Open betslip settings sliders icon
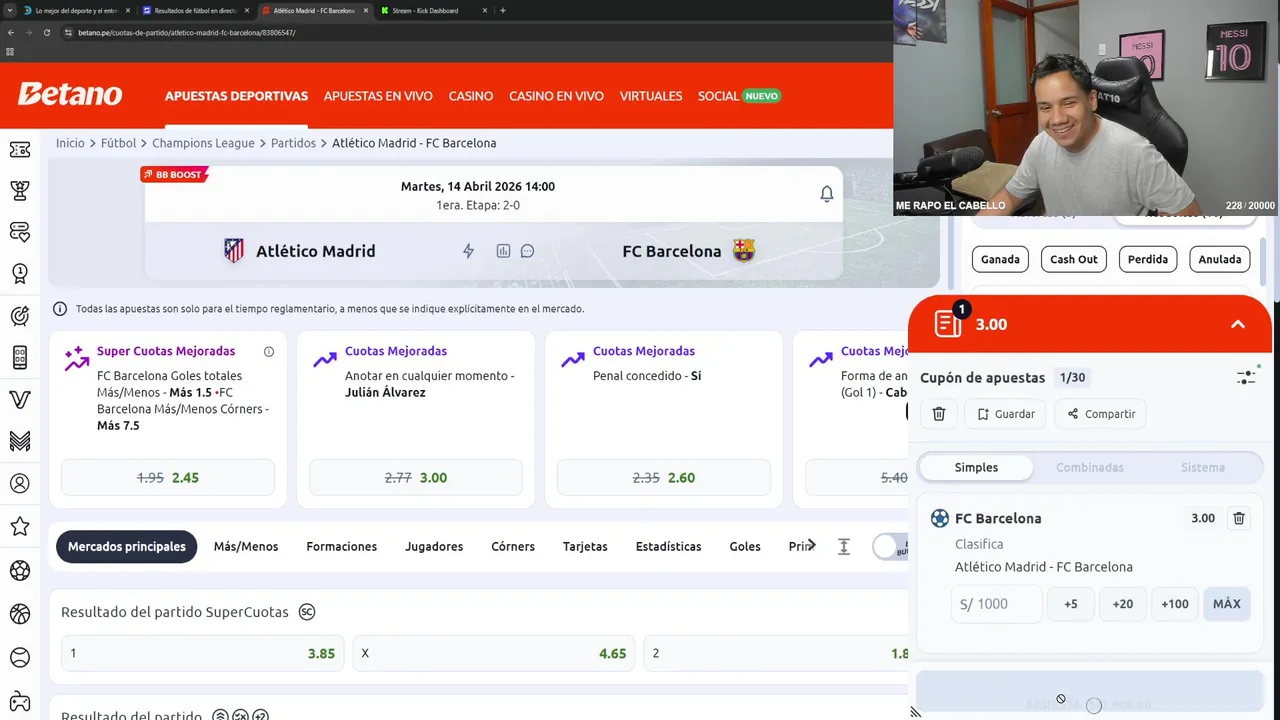 1246,377
